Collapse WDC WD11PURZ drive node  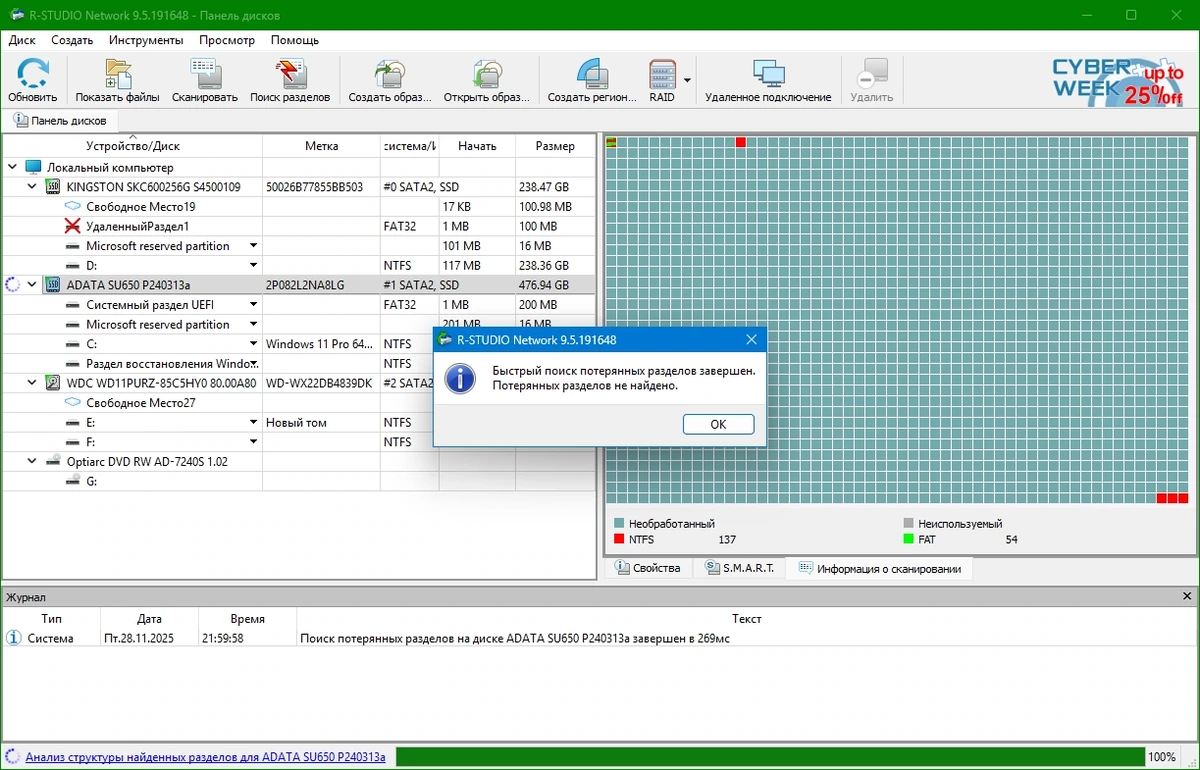[x=33, y=383]
